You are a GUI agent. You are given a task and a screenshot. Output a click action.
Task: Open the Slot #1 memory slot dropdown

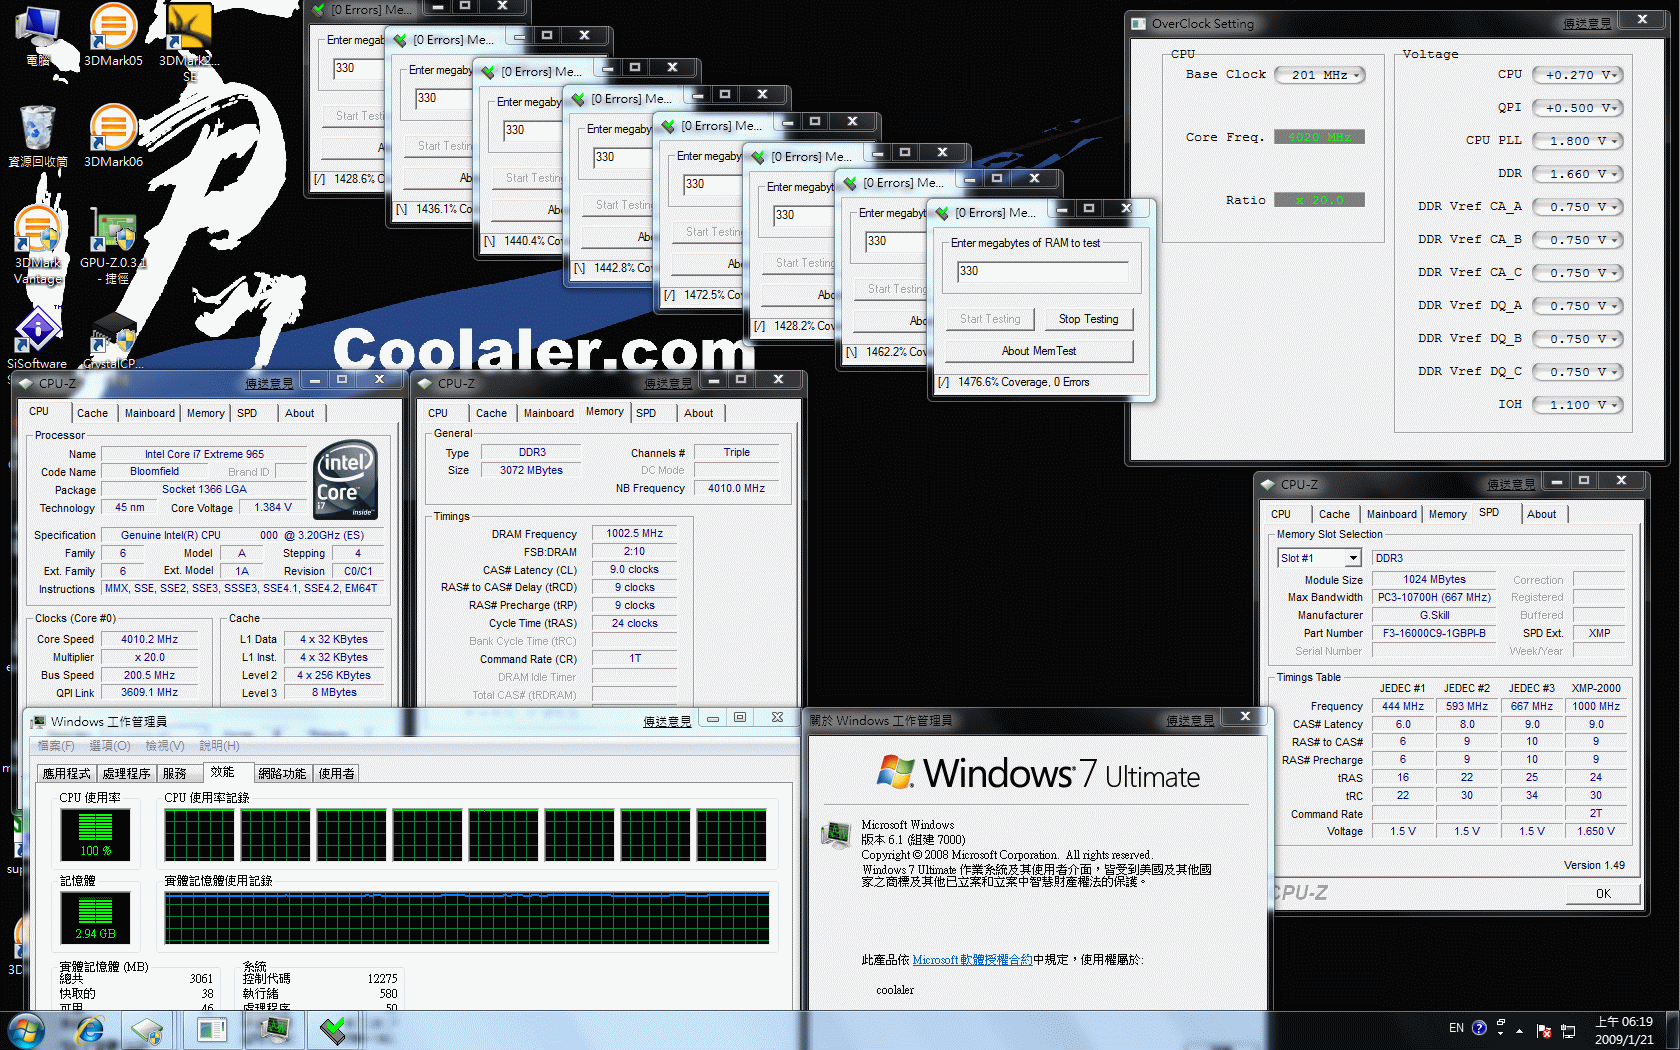[x=1320, y=558]
